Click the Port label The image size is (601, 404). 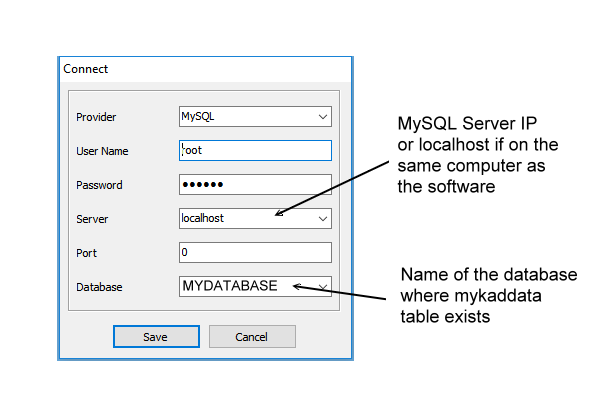point(87,254)
